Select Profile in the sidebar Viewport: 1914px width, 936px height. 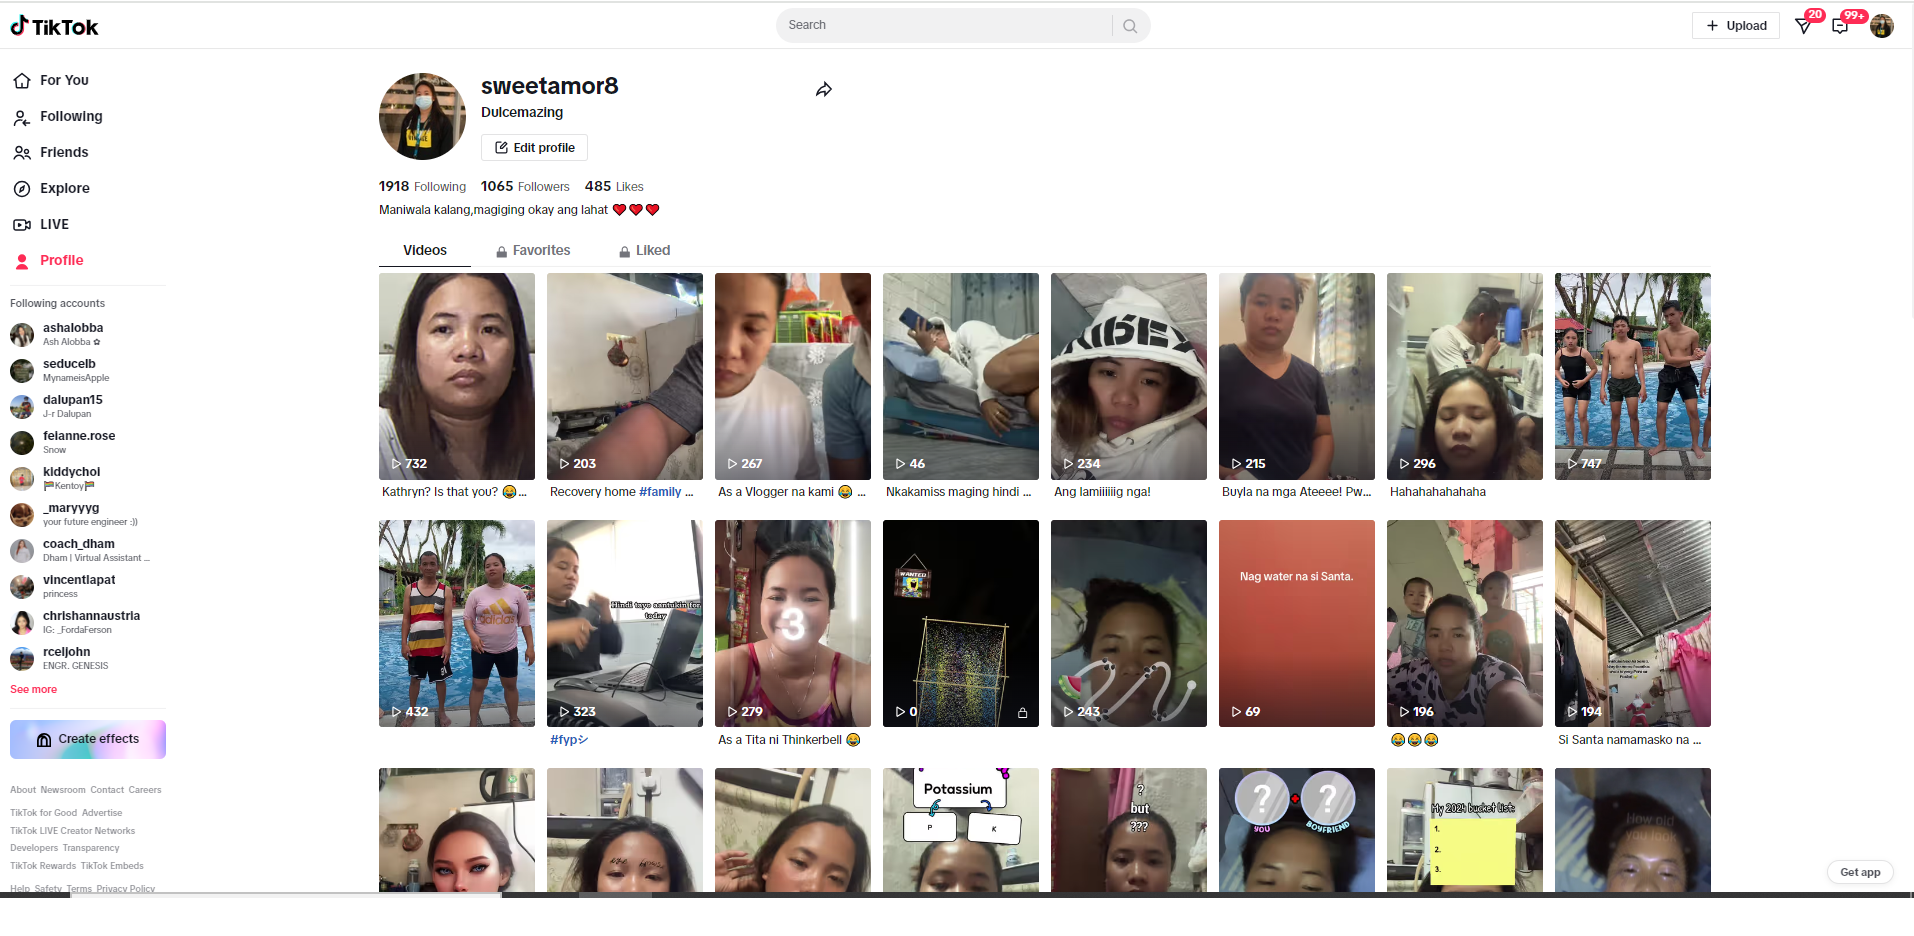pyautogui.click(x=48, y=260)
